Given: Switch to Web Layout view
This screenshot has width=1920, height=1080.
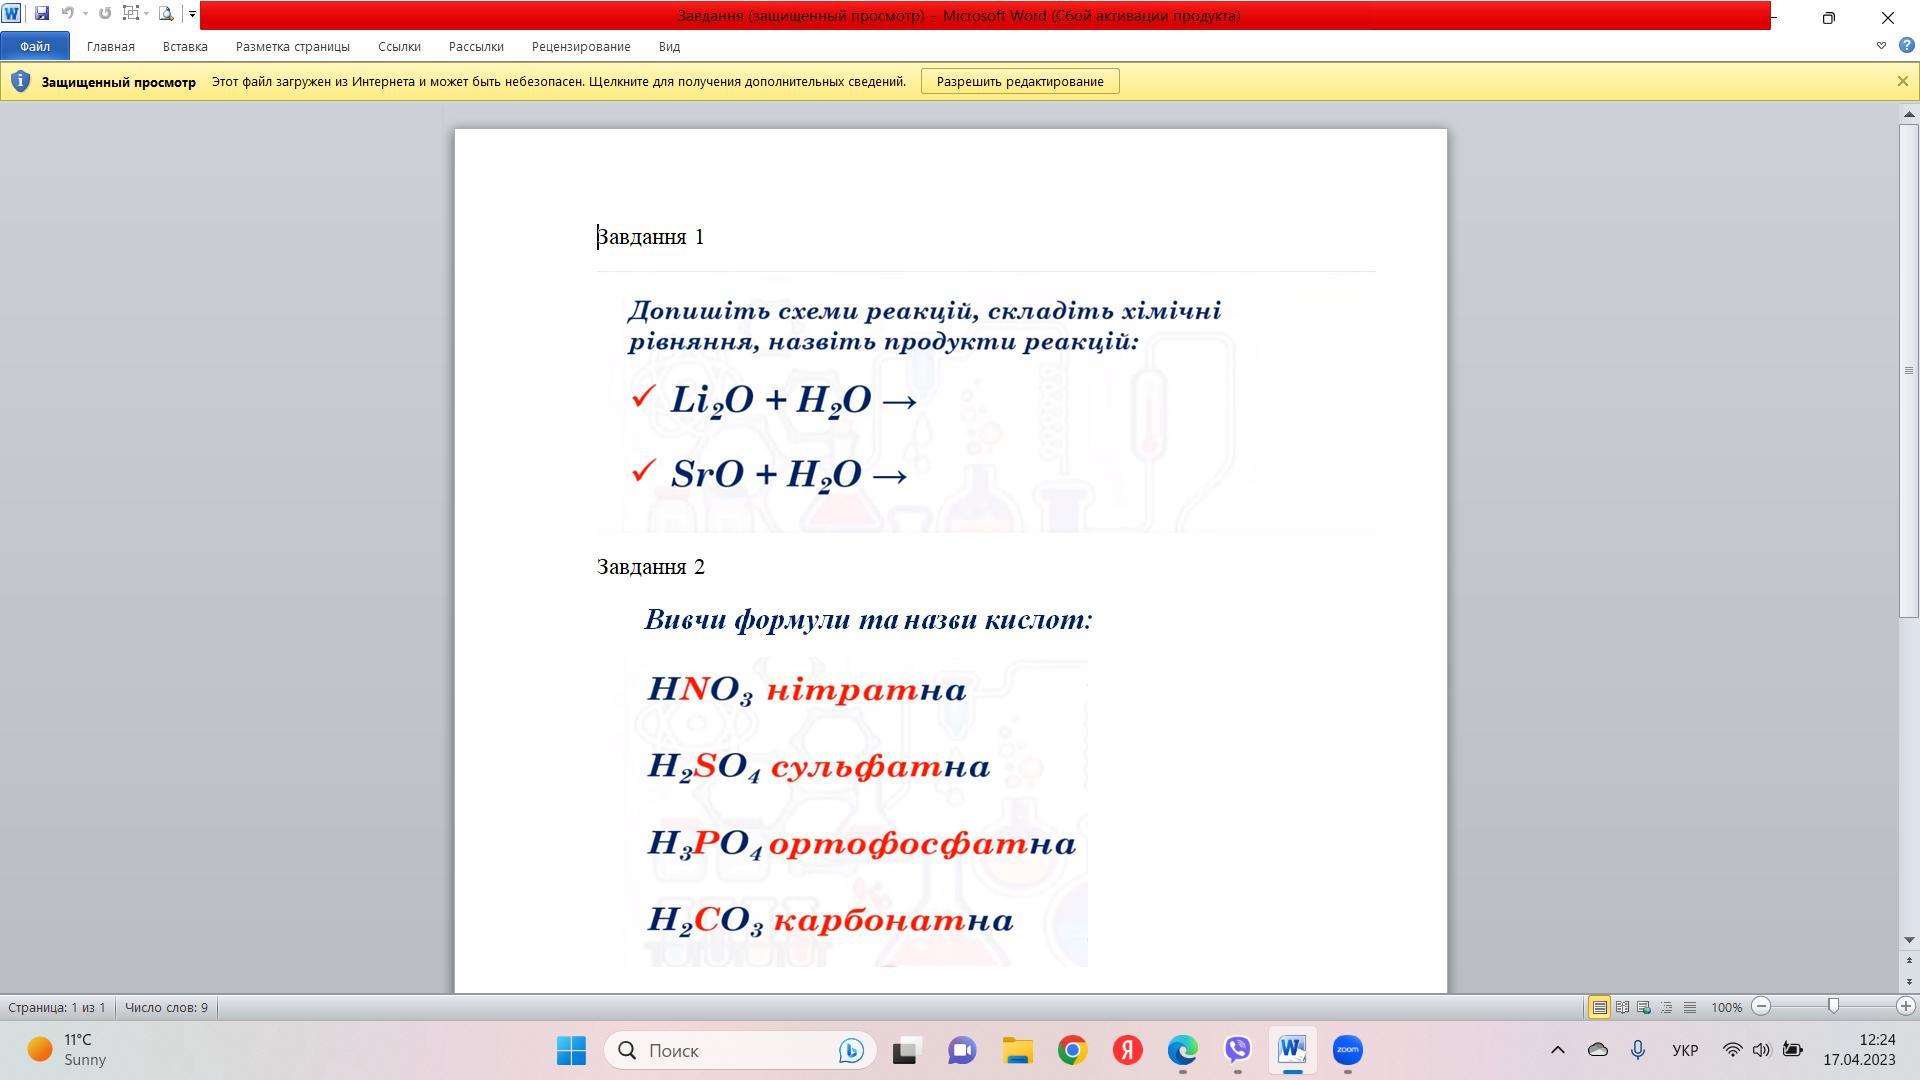Looking at the screenshot, I should pos(1644,1007).
